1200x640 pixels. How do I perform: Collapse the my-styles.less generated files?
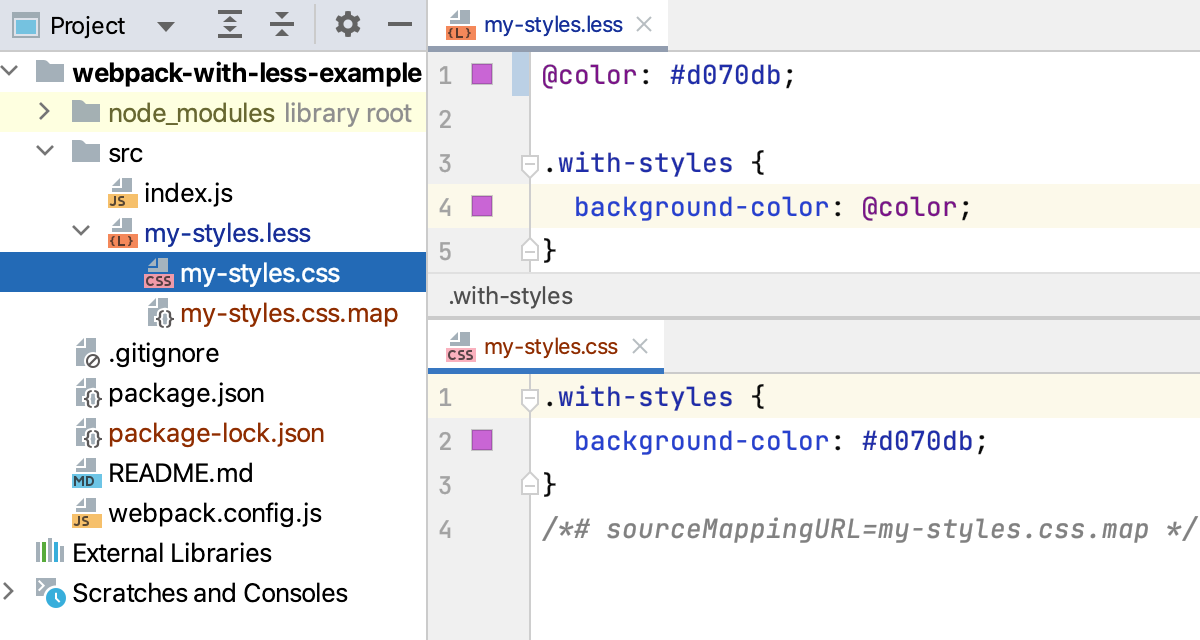pyautogui.click(x=81, y=232)
